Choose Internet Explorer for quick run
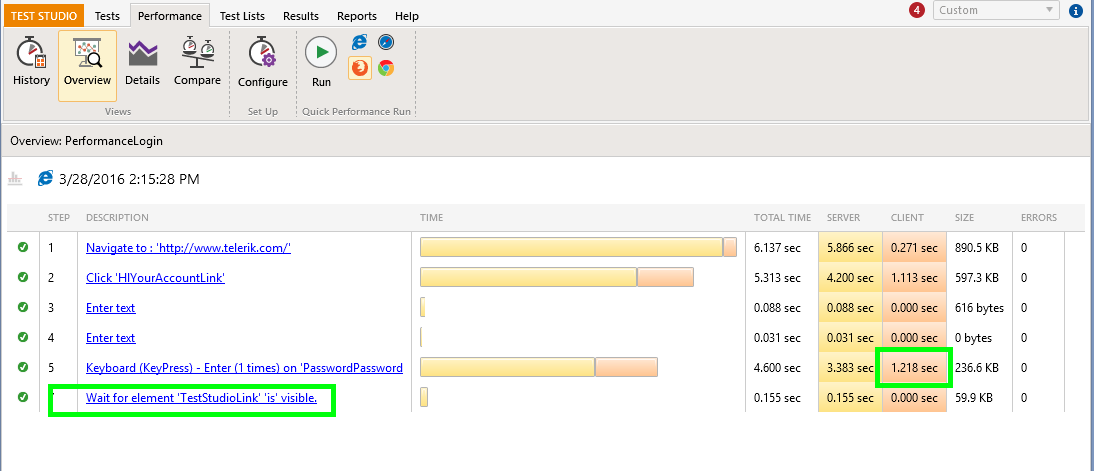This screenshot has height=471, width=1094. click(359, 42)
